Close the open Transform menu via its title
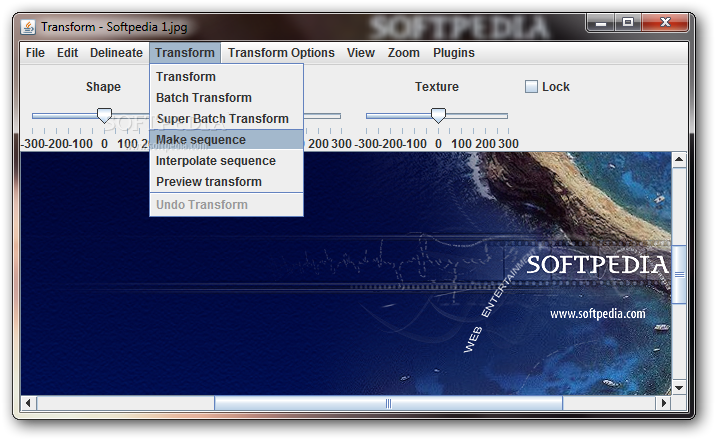 tap(185, 53)
